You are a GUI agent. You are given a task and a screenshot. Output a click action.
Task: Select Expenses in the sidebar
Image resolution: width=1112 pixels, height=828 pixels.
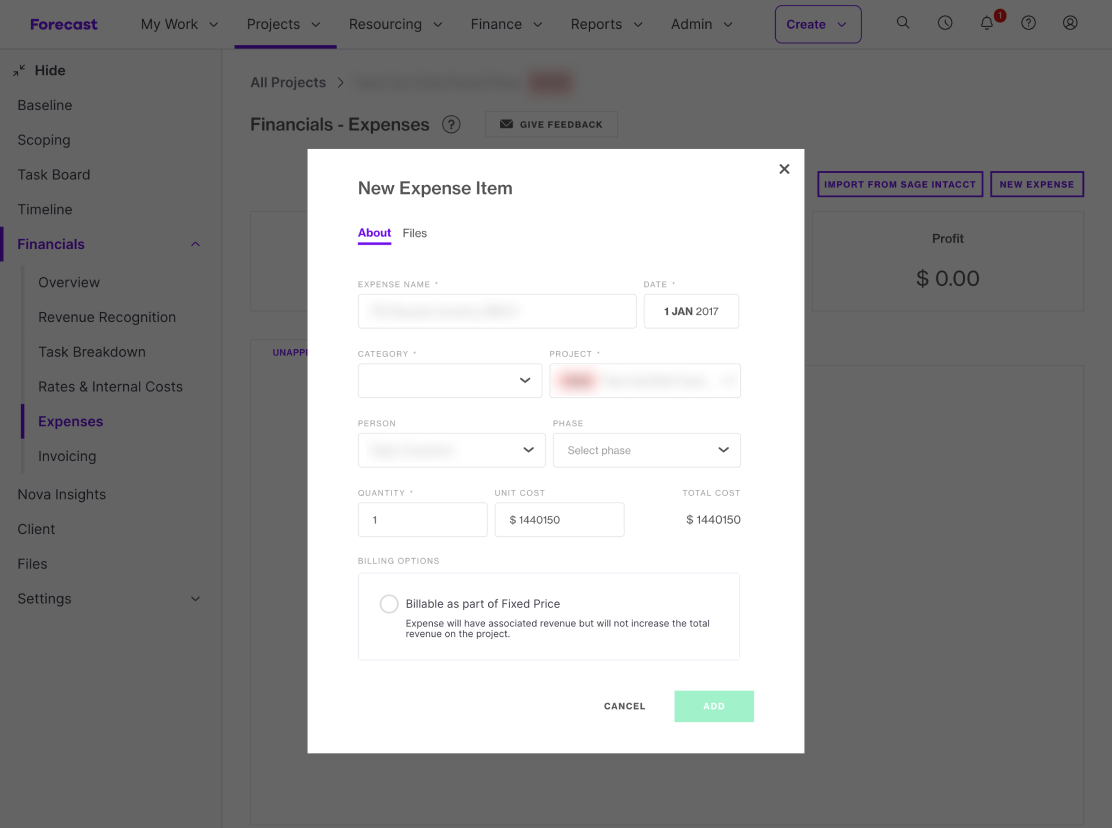pos(71,421)
